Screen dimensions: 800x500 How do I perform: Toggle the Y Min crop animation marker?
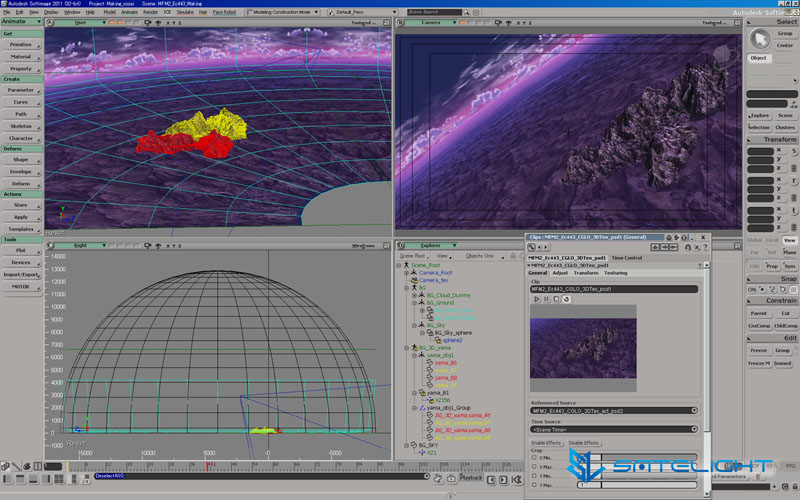click(534, 475)
